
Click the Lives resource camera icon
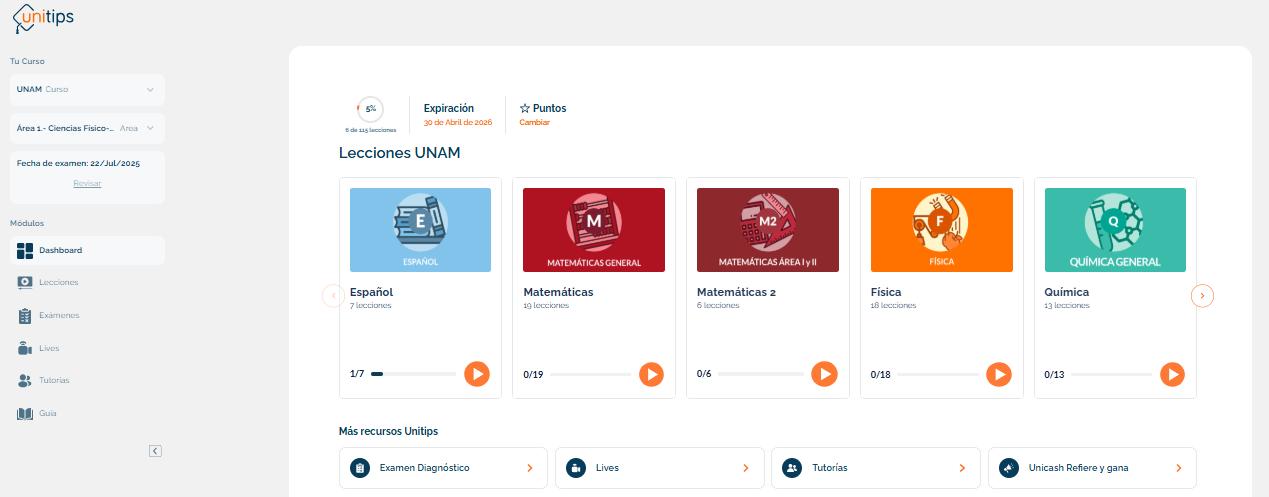pos(576,468)
